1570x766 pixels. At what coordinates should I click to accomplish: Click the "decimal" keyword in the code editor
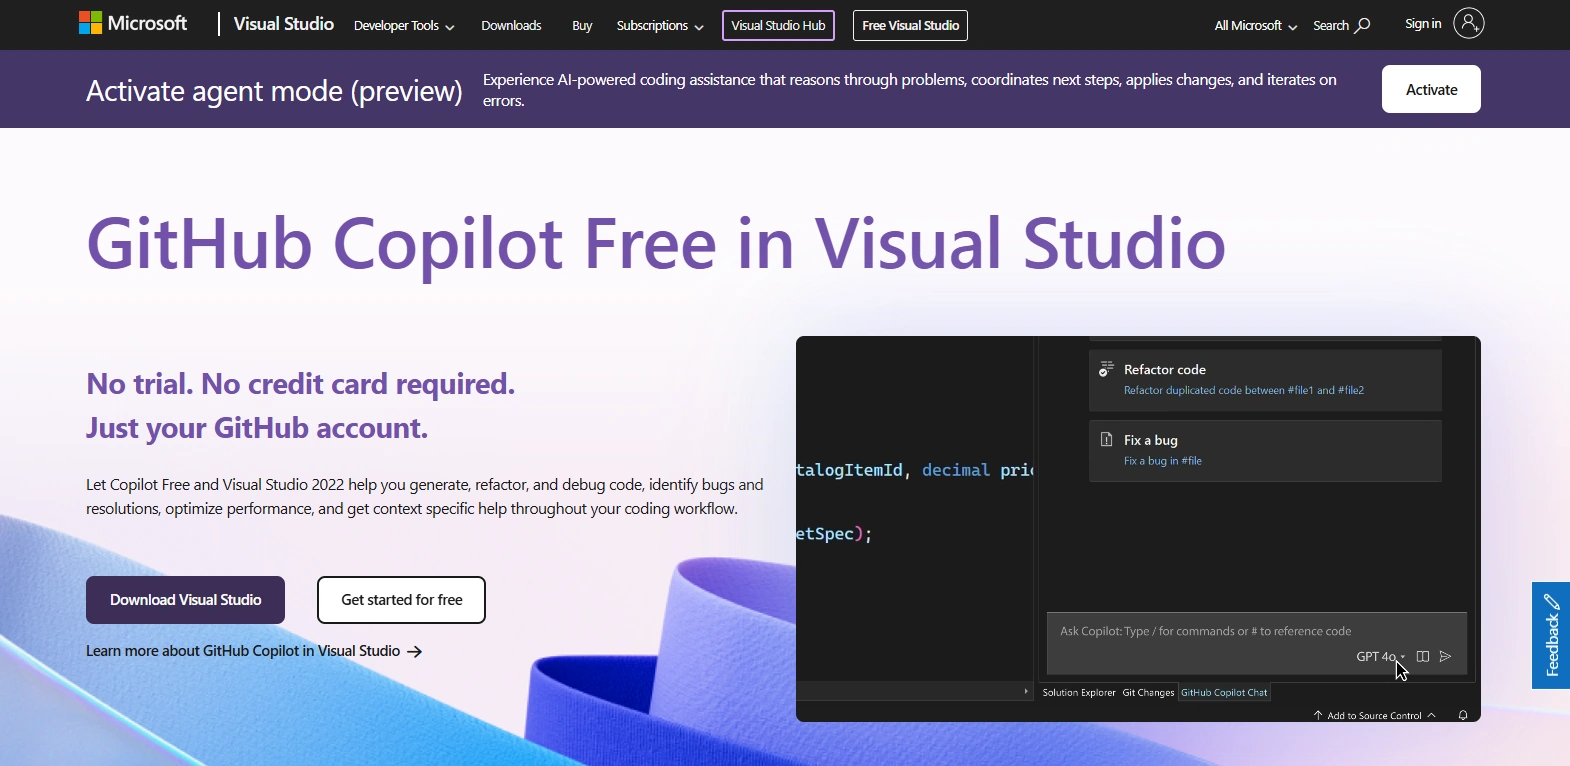[x=956, y=470]
